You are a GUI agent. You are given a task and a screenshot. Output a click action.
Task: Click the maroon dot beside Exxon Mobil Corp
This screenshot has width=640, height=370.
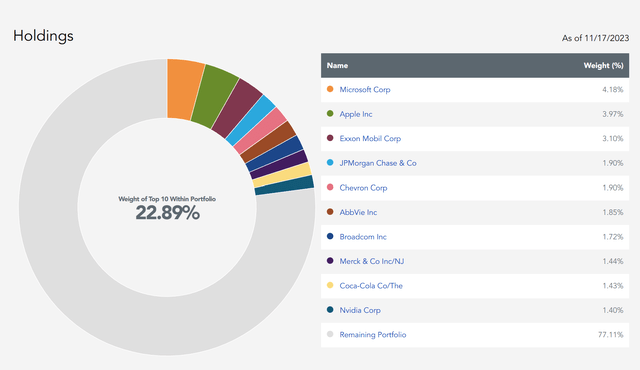point(330,138)
